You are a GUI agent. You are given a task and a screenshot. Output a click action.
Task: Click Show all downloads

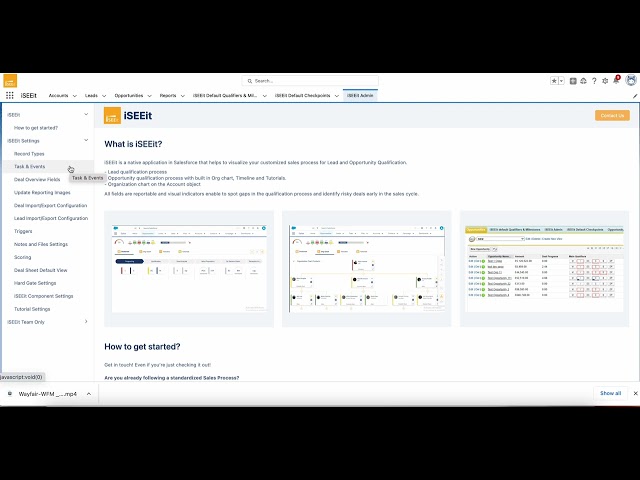[x=611, y=393]
